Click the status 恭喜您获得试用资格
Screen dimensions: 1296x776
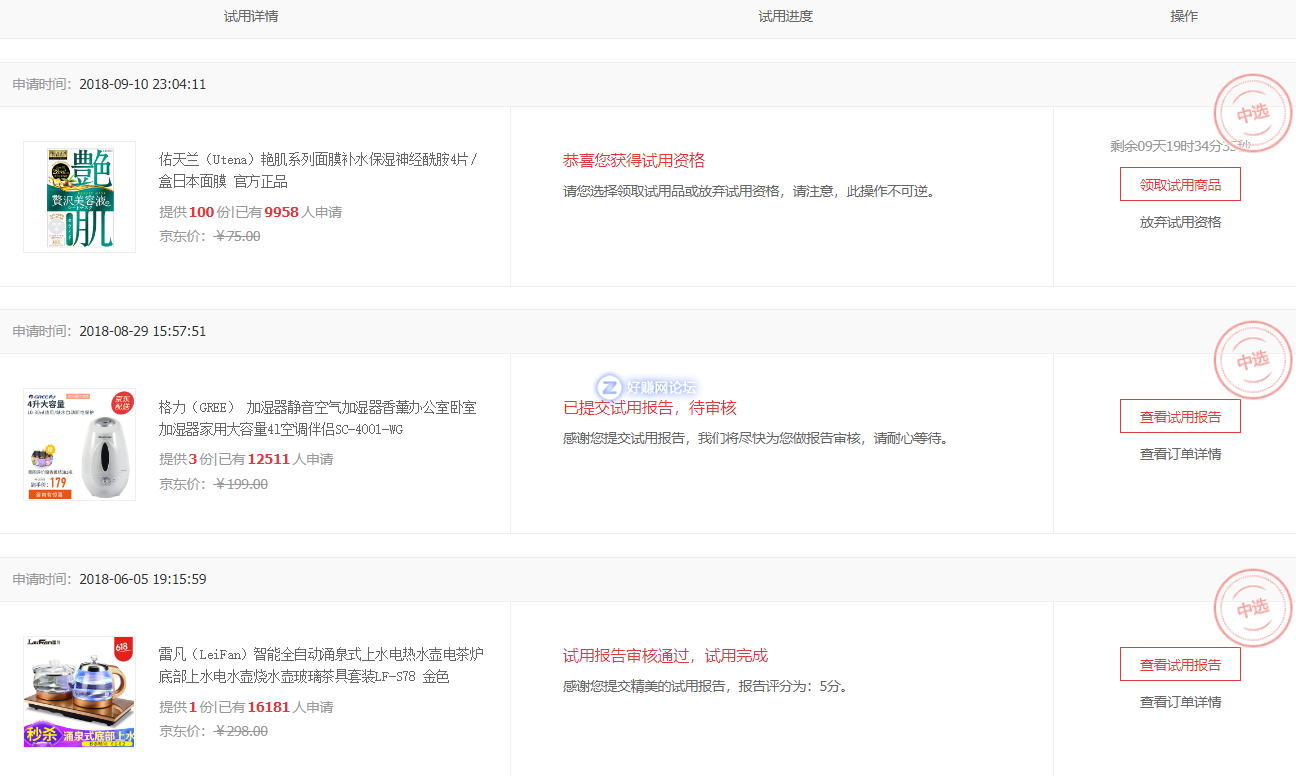click(634, 160)
